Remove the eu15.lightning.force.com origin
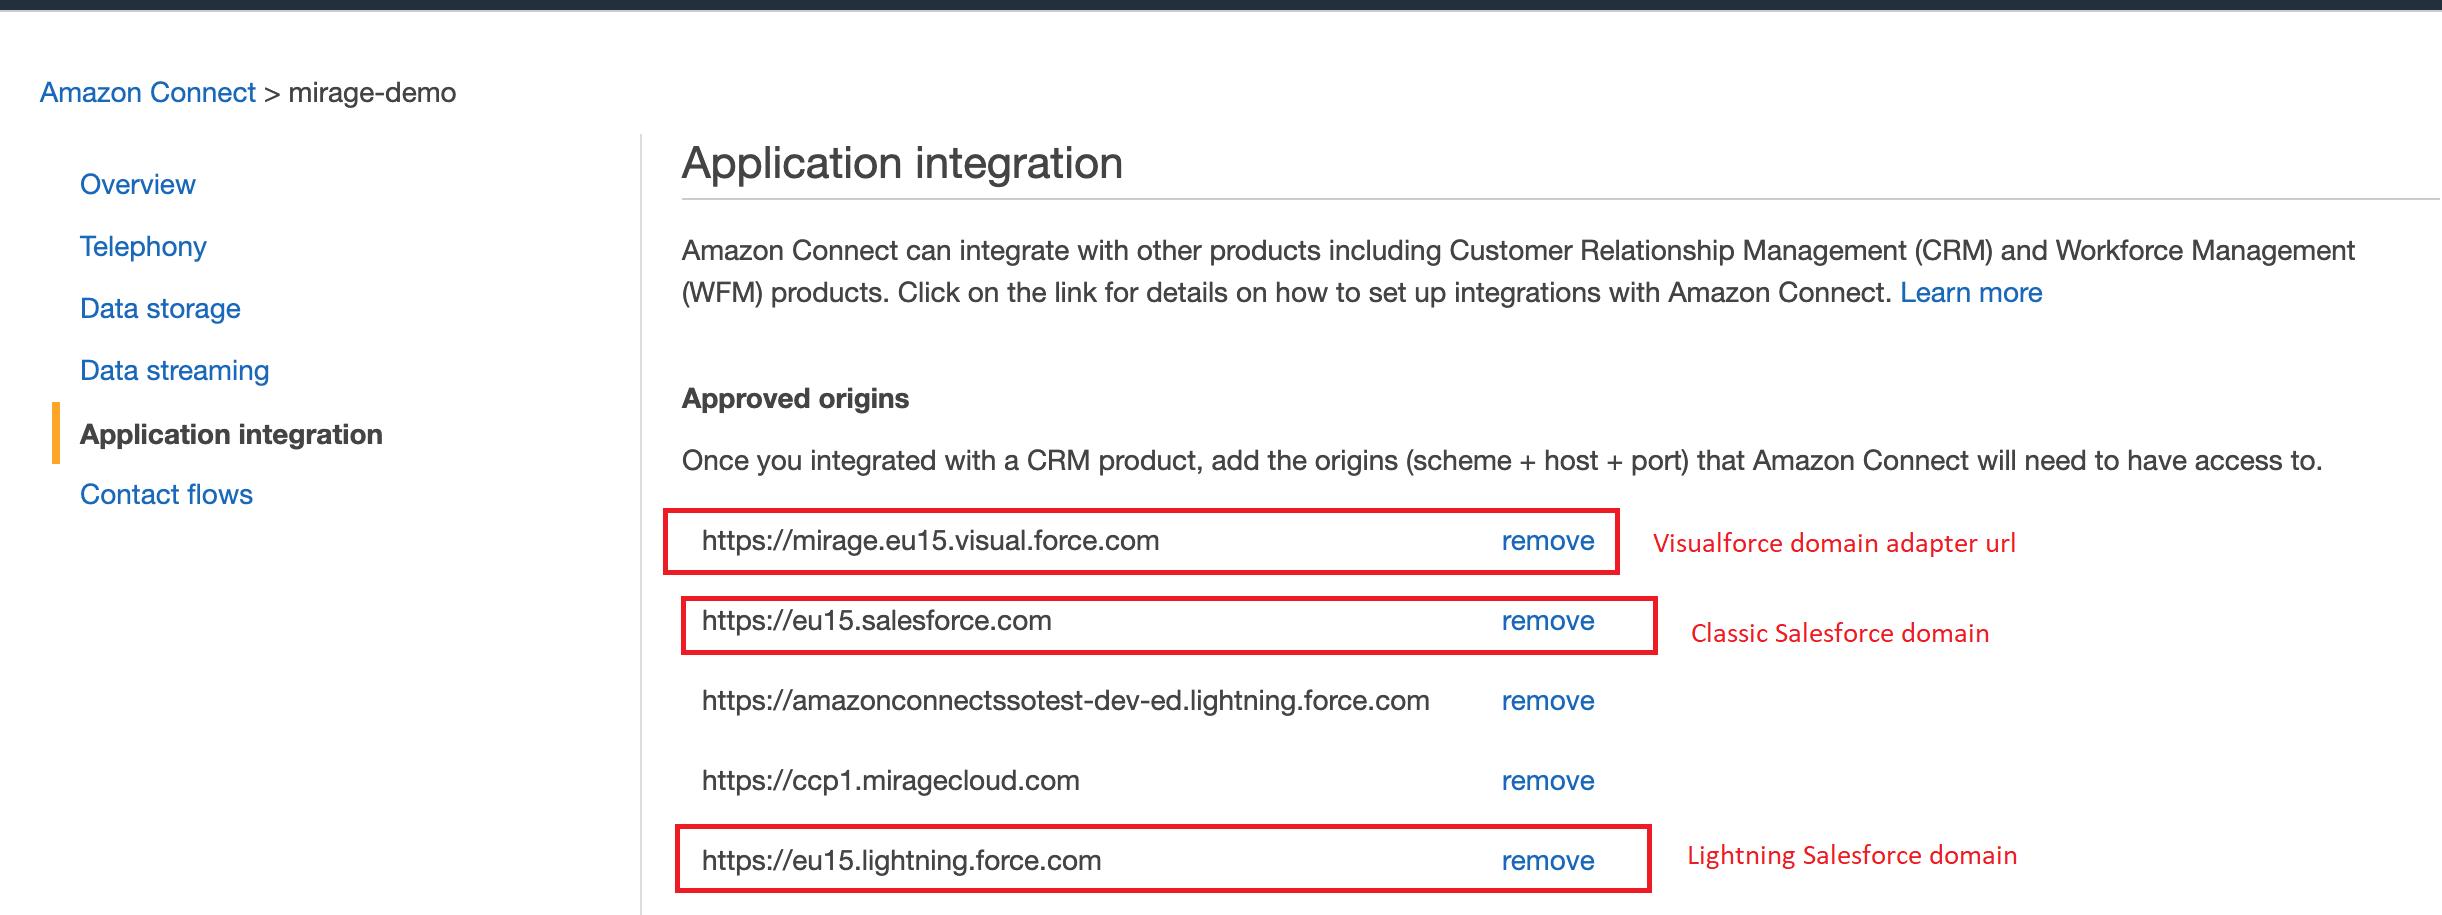This screenshot has height=915, width=2442. pyautogui.click(x=1548, y=861)
